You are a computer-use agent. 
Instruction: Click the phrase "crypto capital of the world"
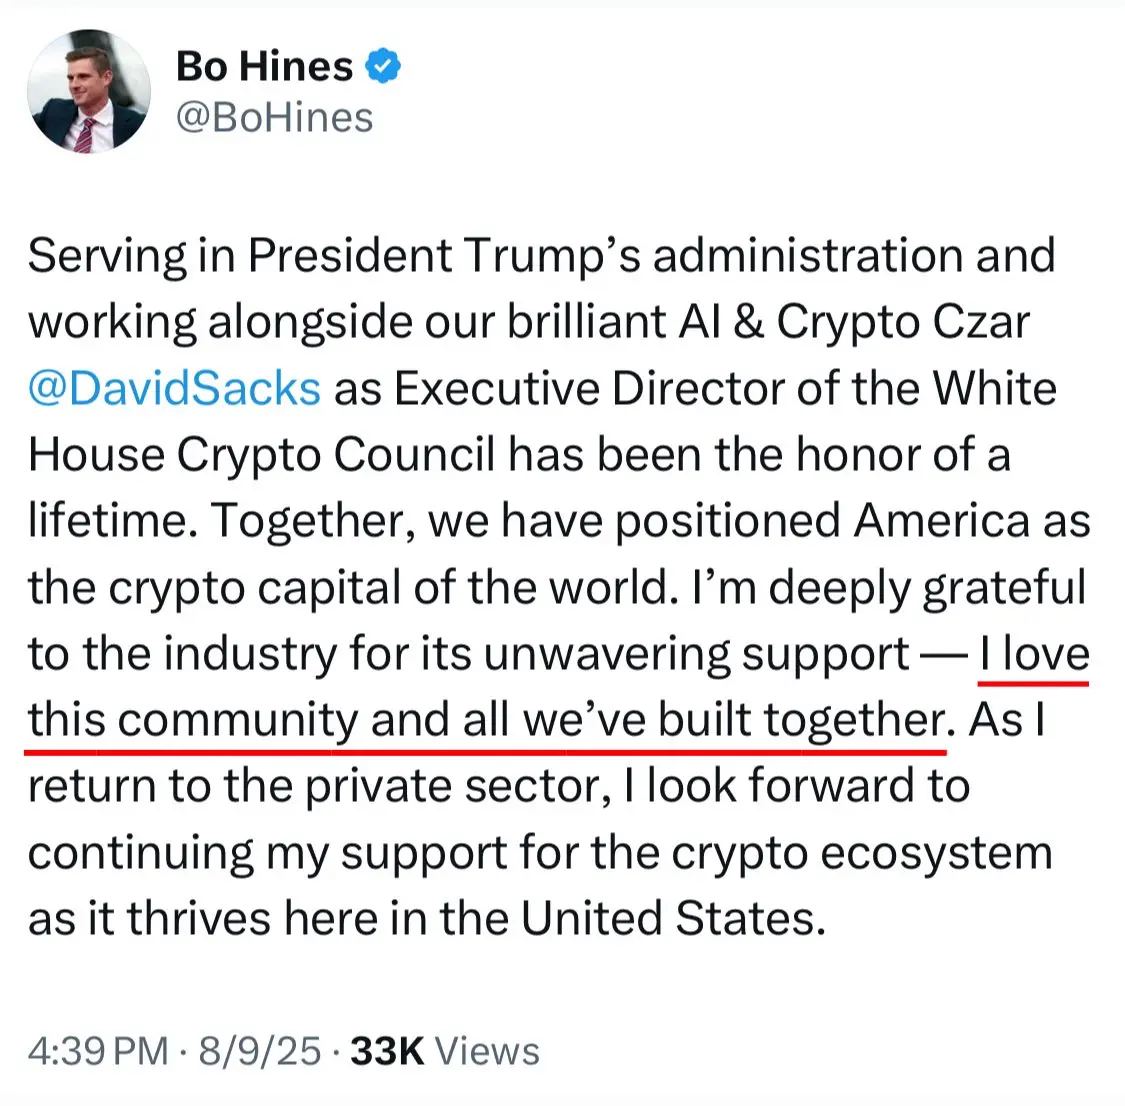(392, 587)
